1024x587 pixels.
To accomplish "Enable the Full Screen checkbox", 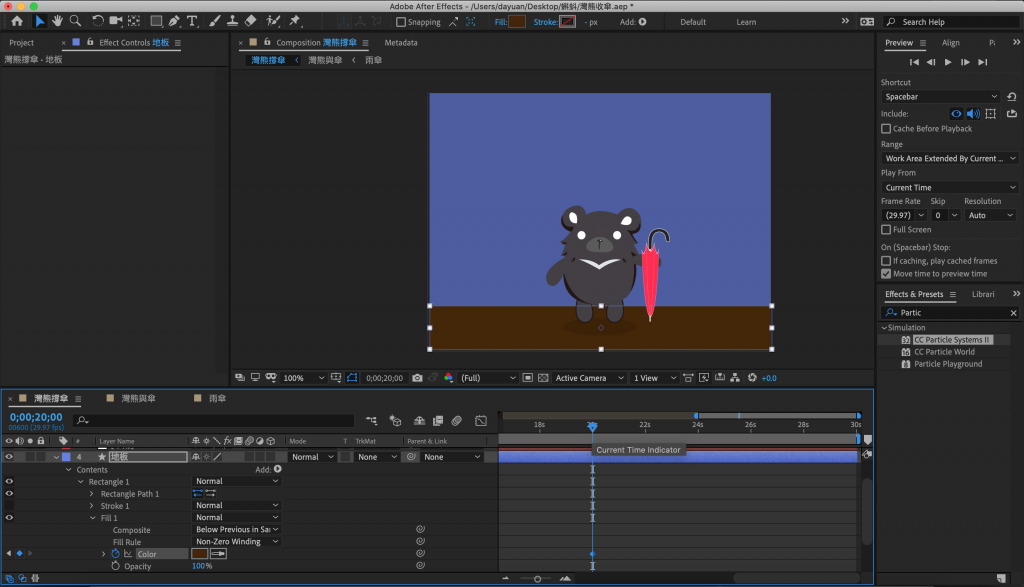I will click(x=886, y=230).
